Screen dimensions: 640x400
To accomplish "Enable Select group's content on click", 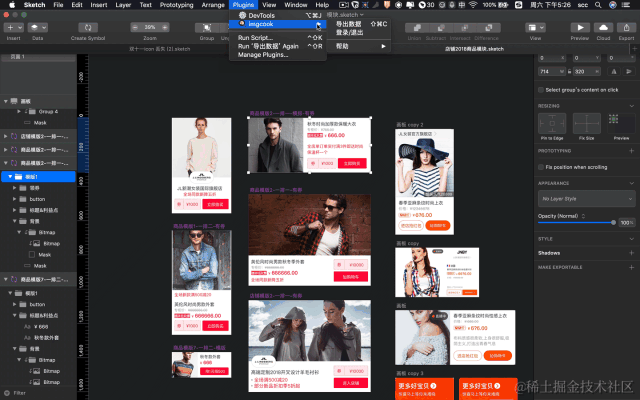I will (541, 90).
